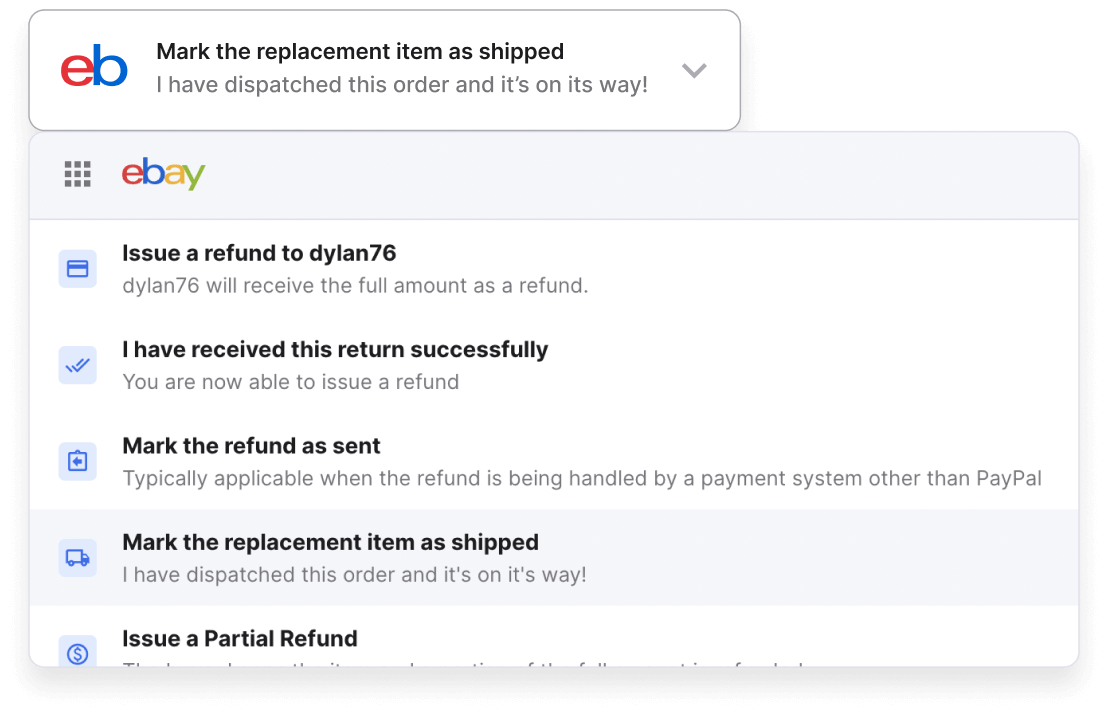Viewport: 1106px width, 712px height.
Task: Open the apps grid icon
Action: (78, 174)
